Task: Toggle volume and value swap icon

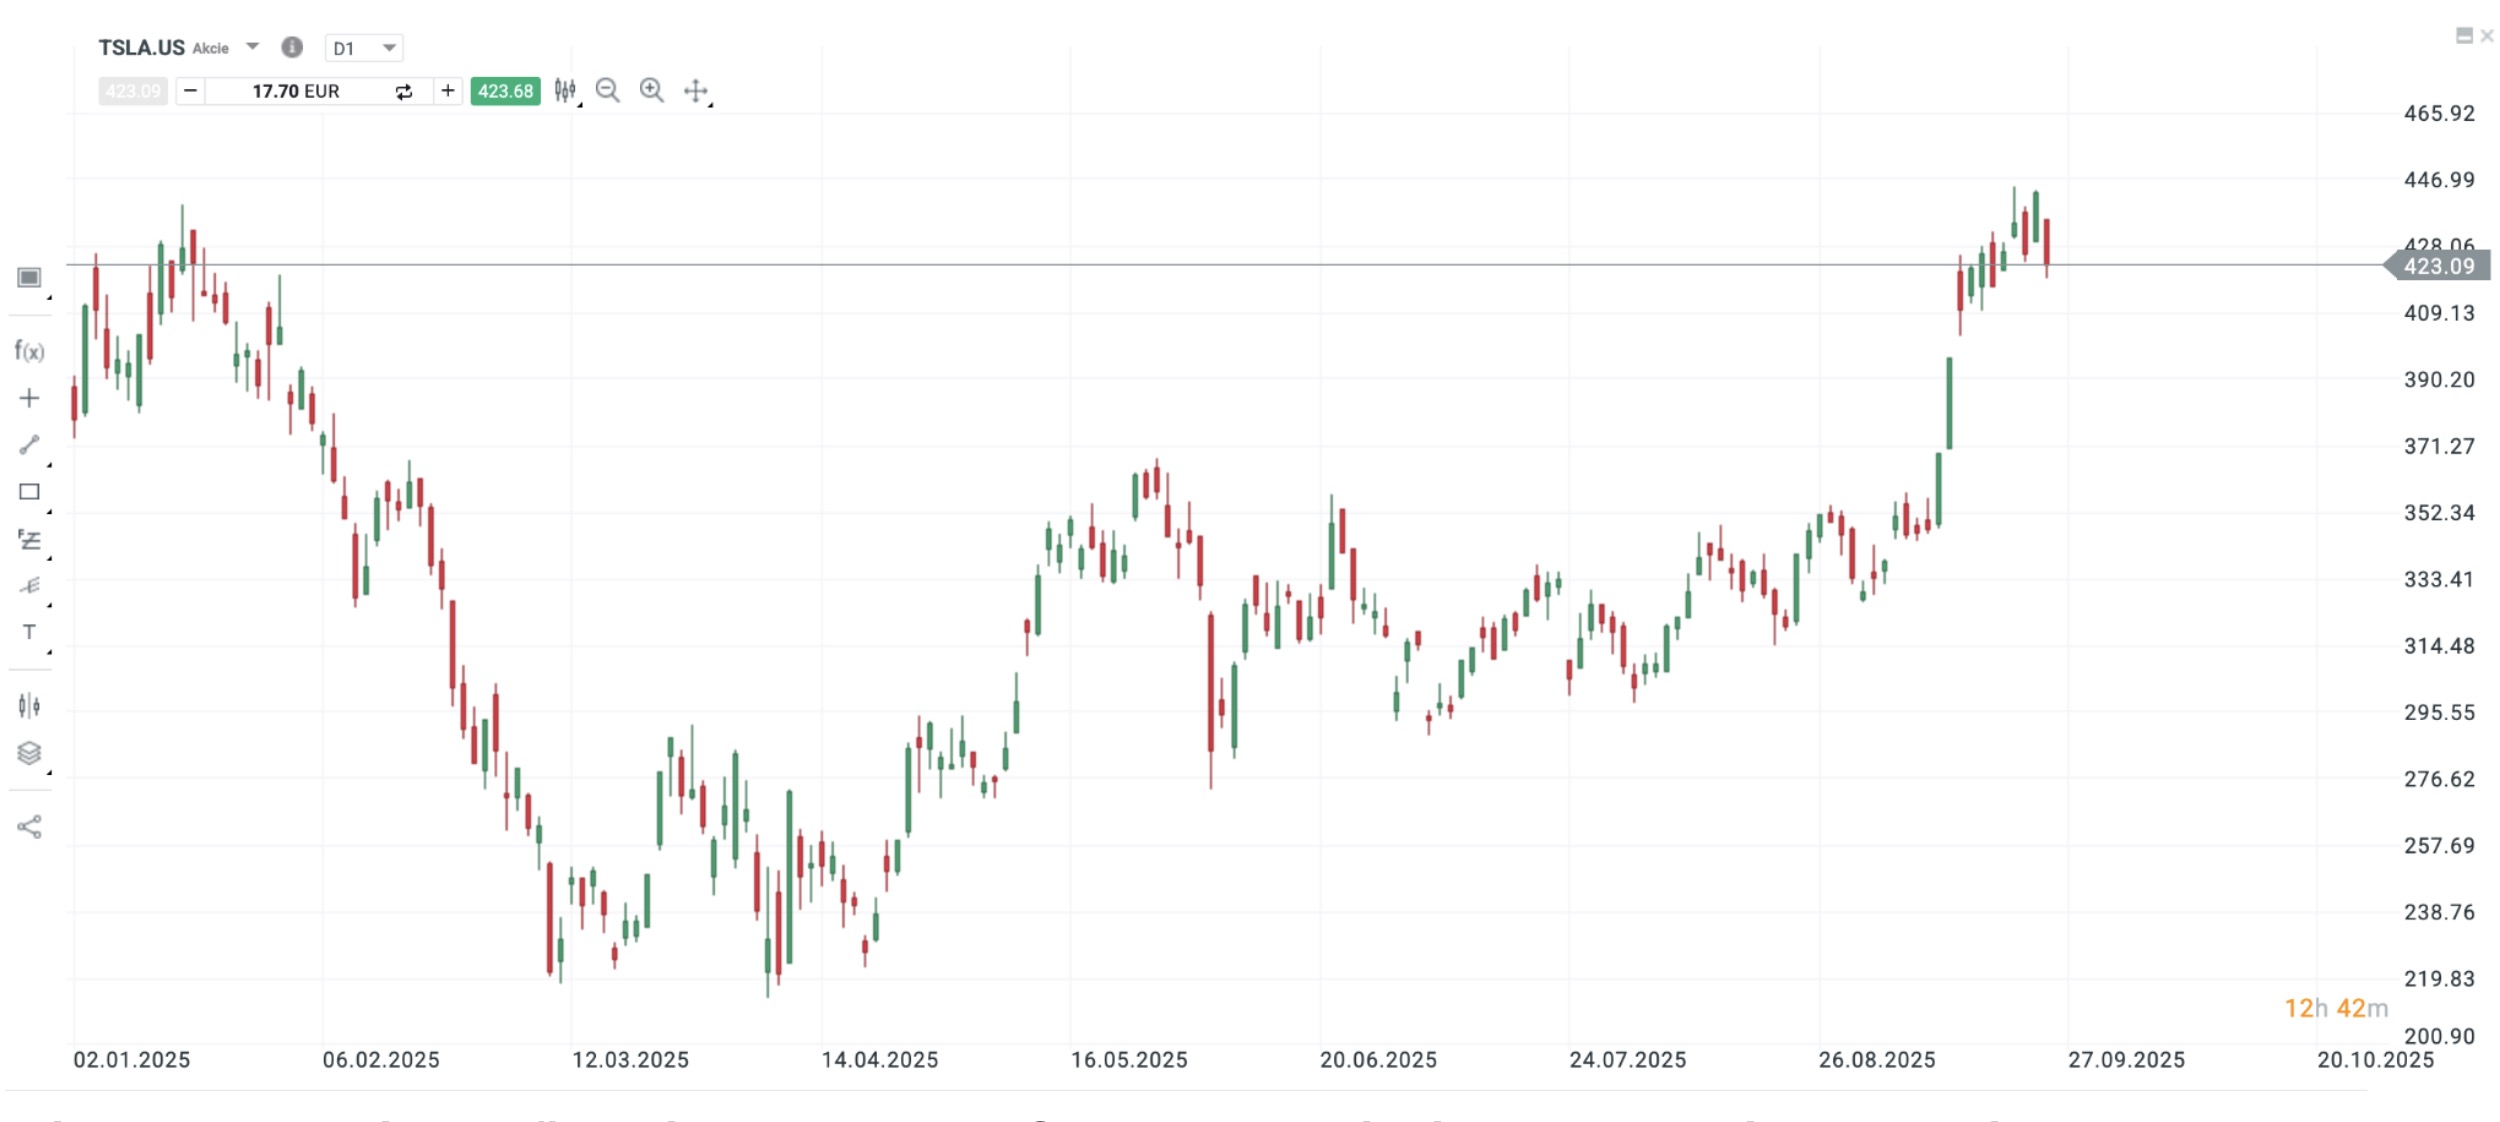Action: (404, 92)
